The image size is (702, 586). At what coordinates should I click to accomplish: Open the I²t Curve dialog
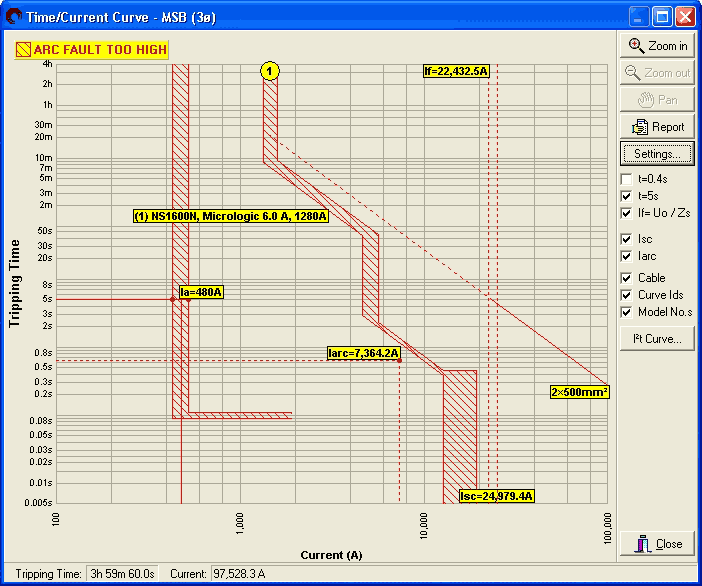click(657, 339)
